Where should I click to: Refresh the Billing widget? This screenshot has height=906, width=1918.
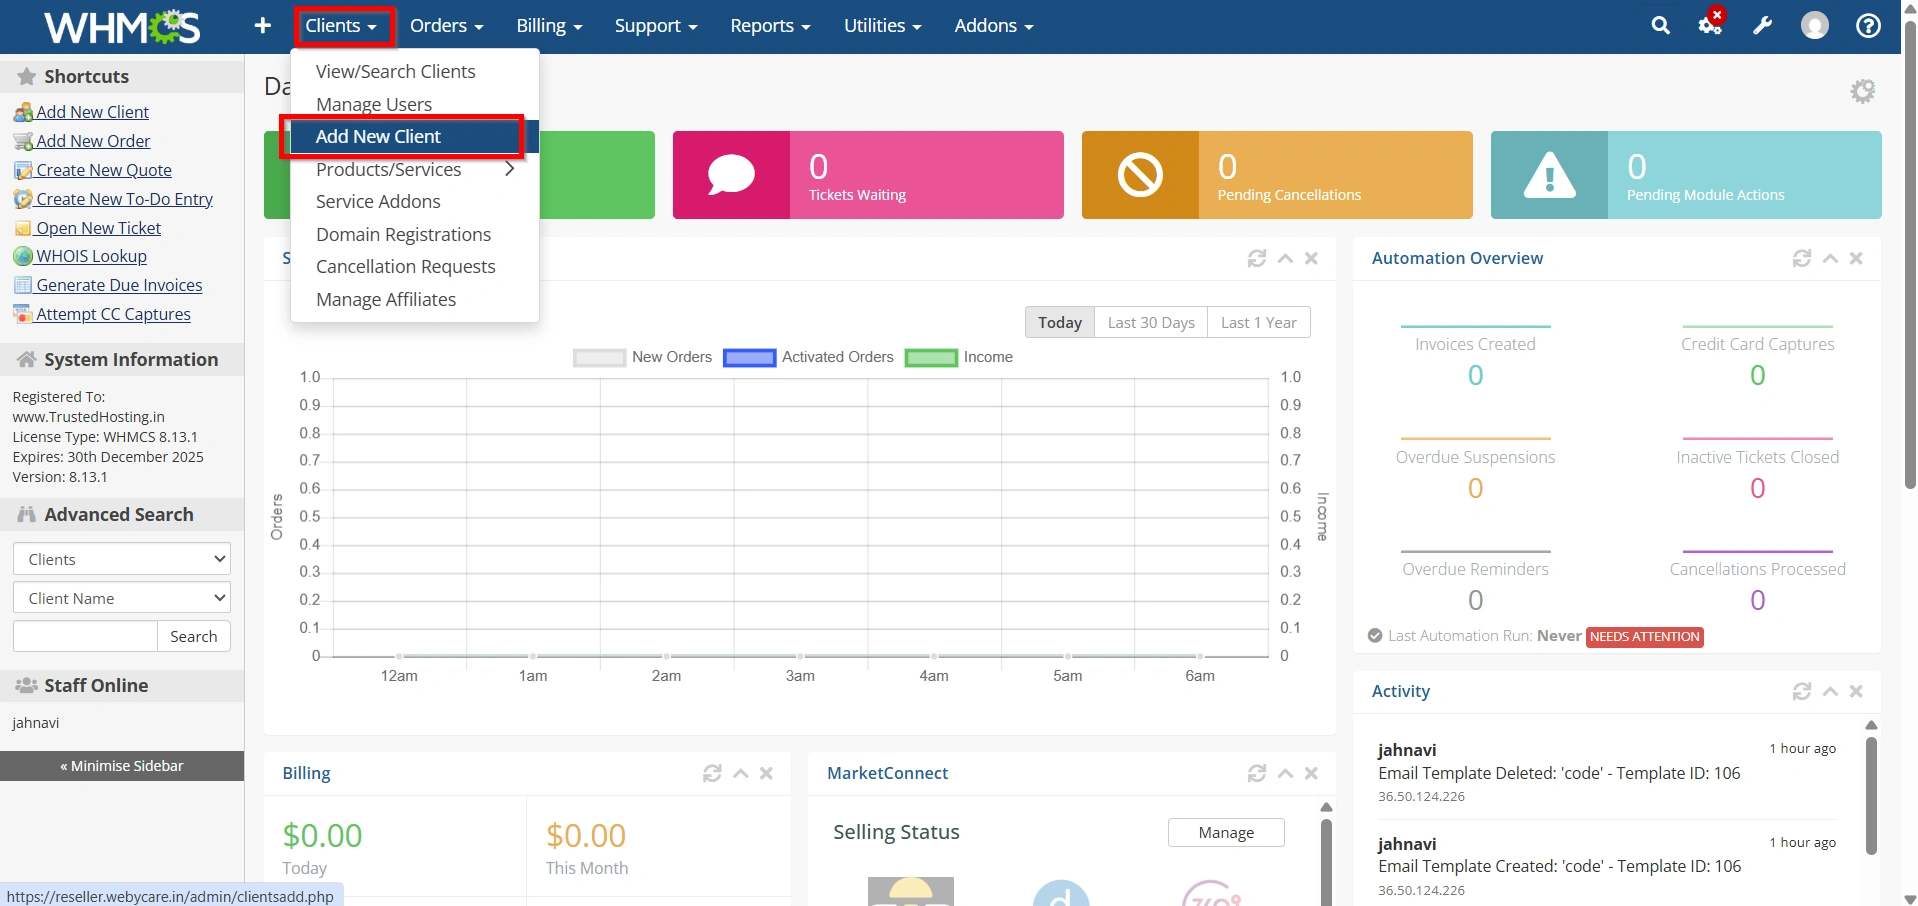pos(712,773)
